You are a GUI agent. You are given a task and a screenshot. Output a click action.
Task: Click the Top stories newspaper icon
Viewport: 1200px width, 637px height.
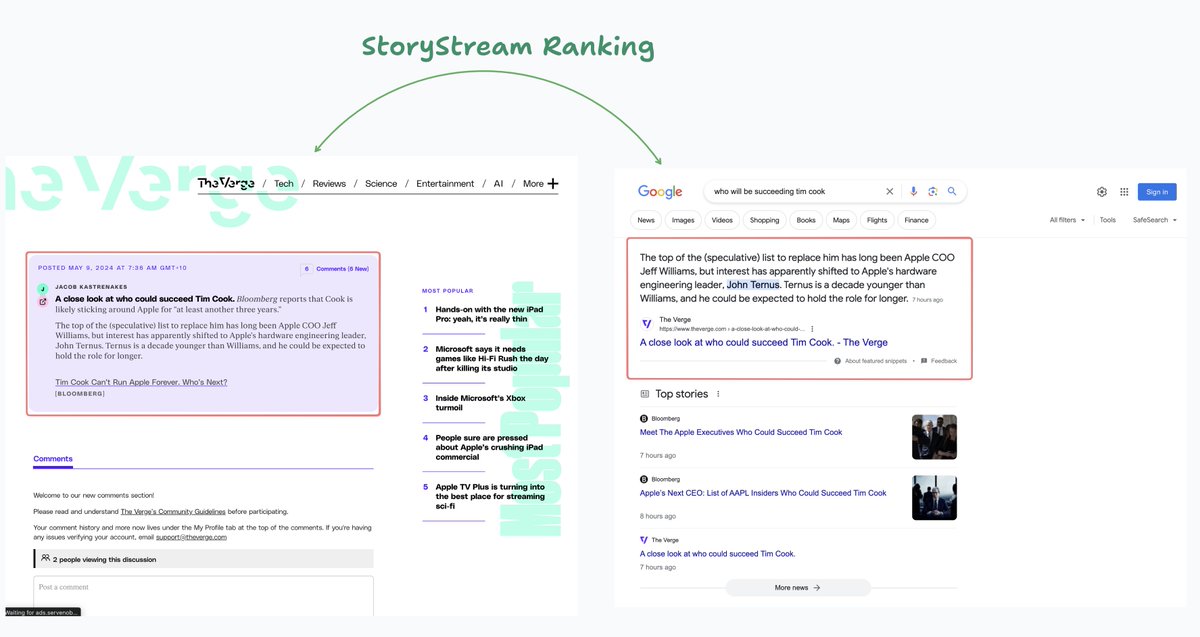pos(645,394)
